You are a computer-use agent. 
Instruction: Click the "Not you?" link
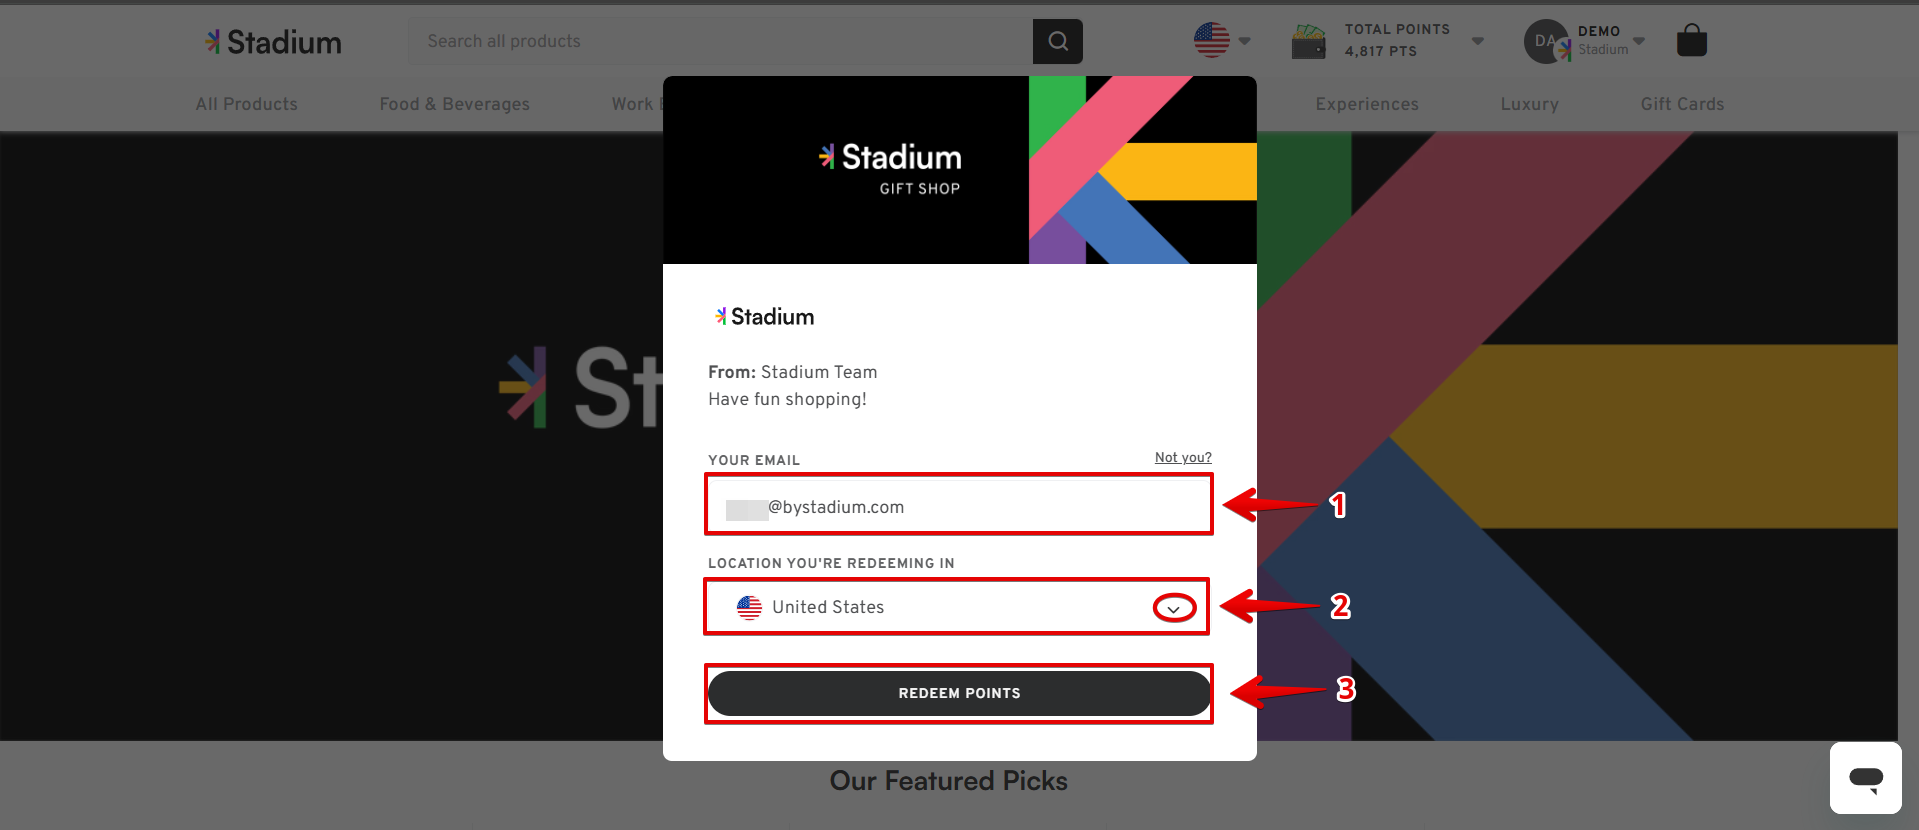[x=1183, y=458]
